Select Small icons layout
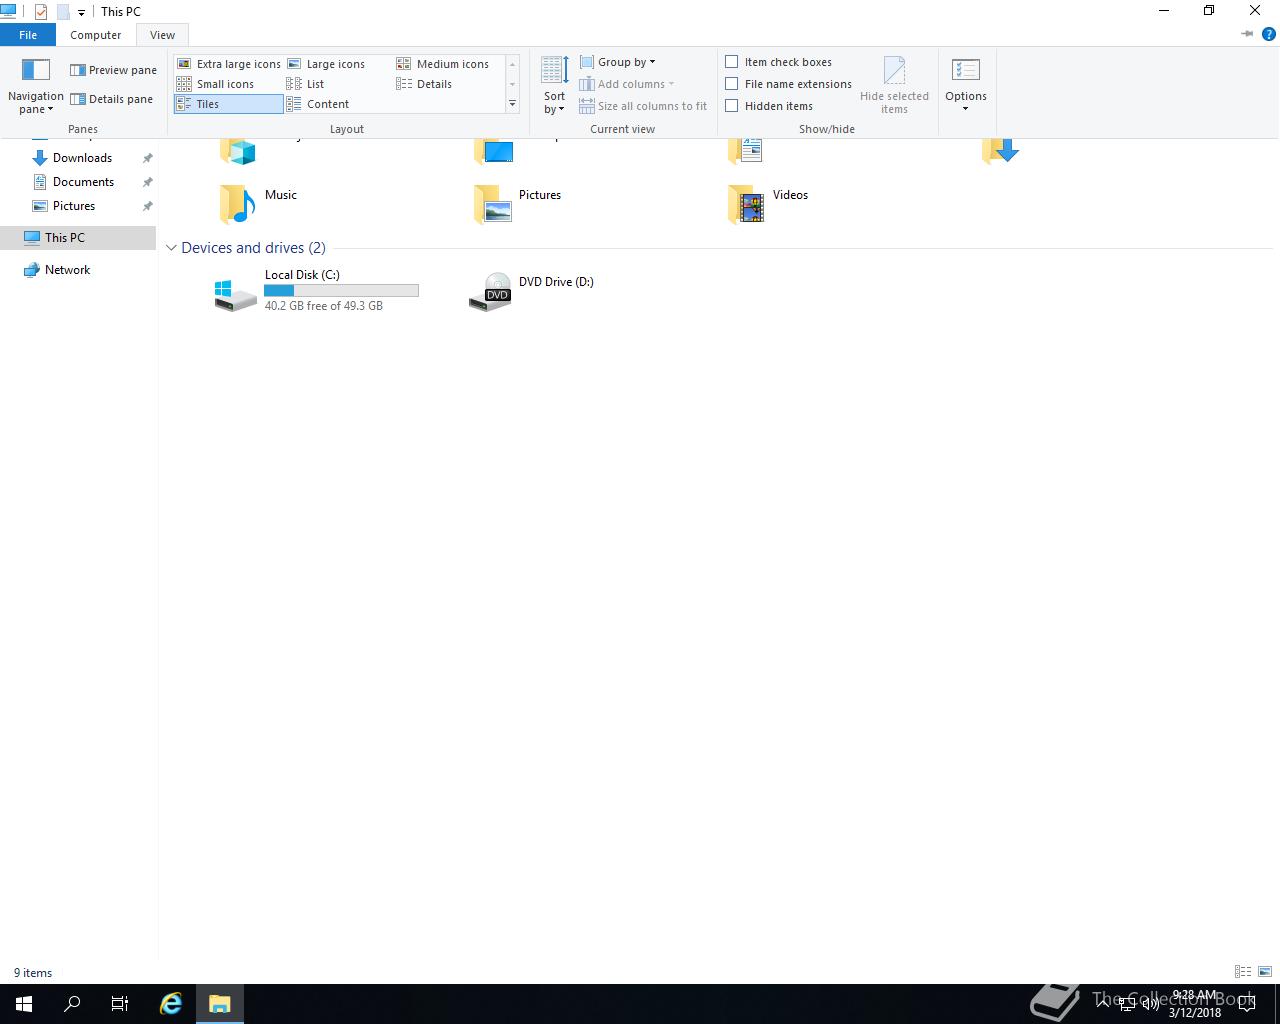 (216, 84)
